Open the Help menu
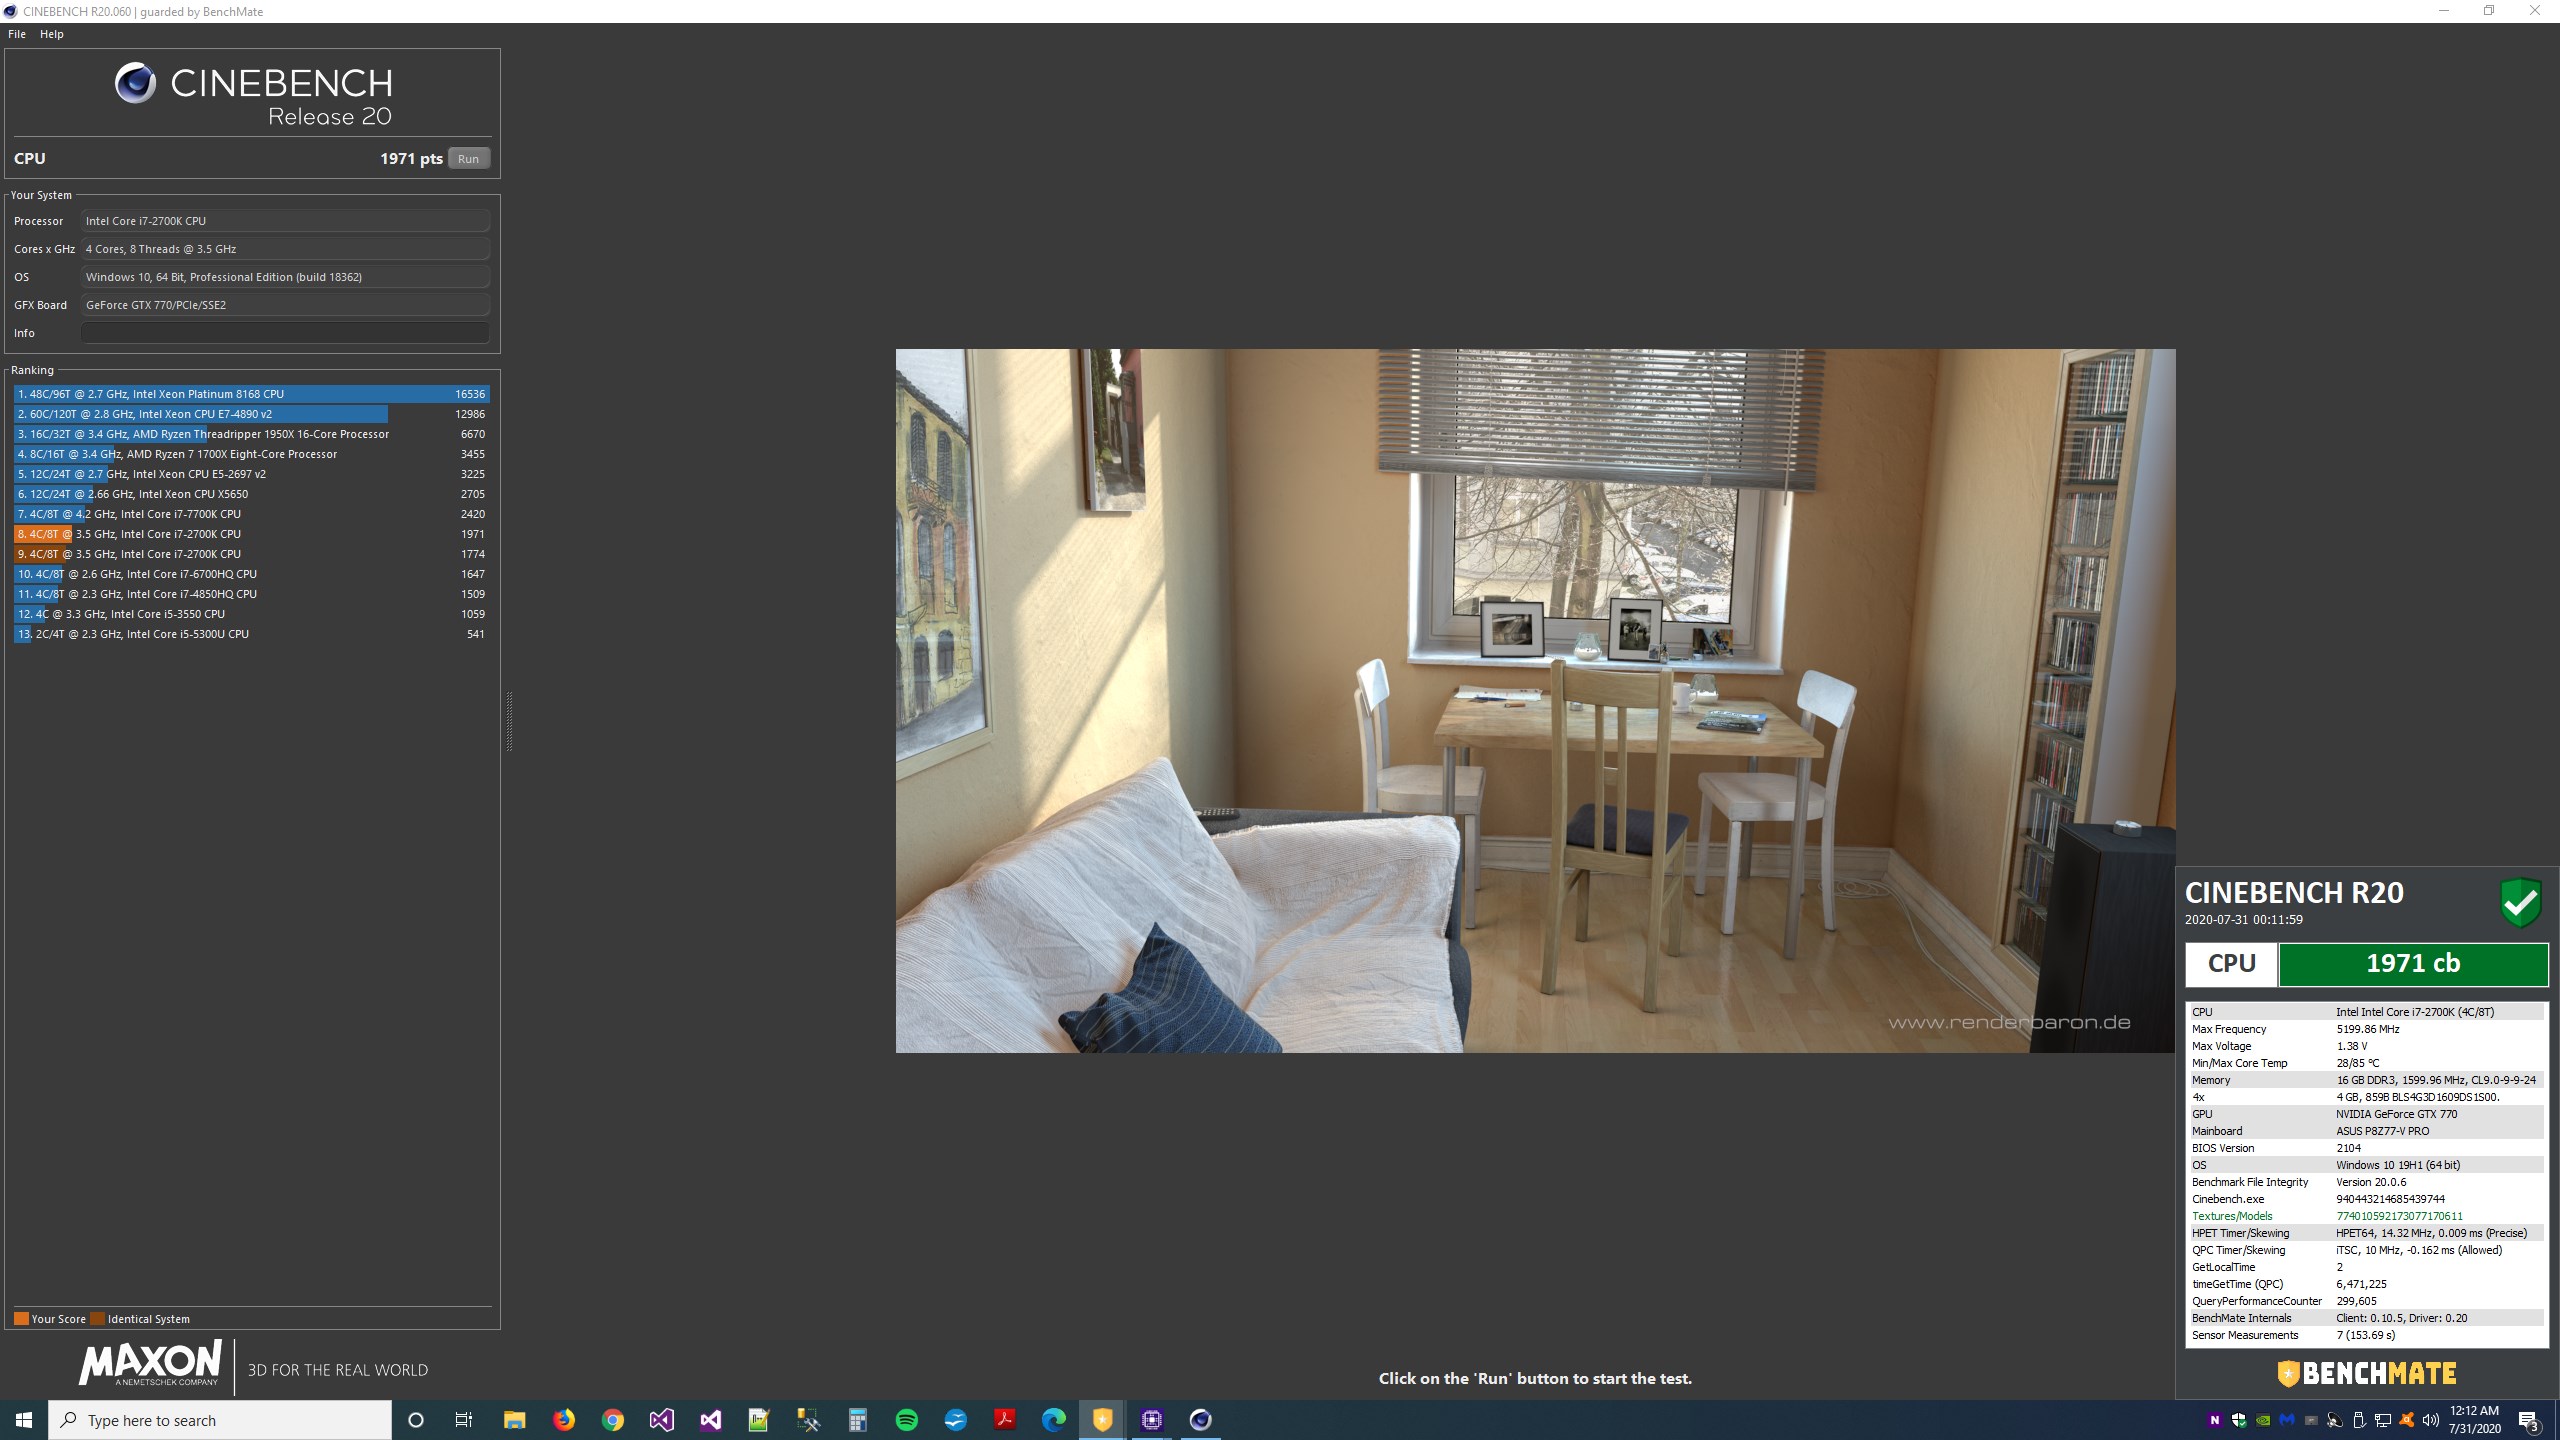2560x1440 pixels. 52,34
